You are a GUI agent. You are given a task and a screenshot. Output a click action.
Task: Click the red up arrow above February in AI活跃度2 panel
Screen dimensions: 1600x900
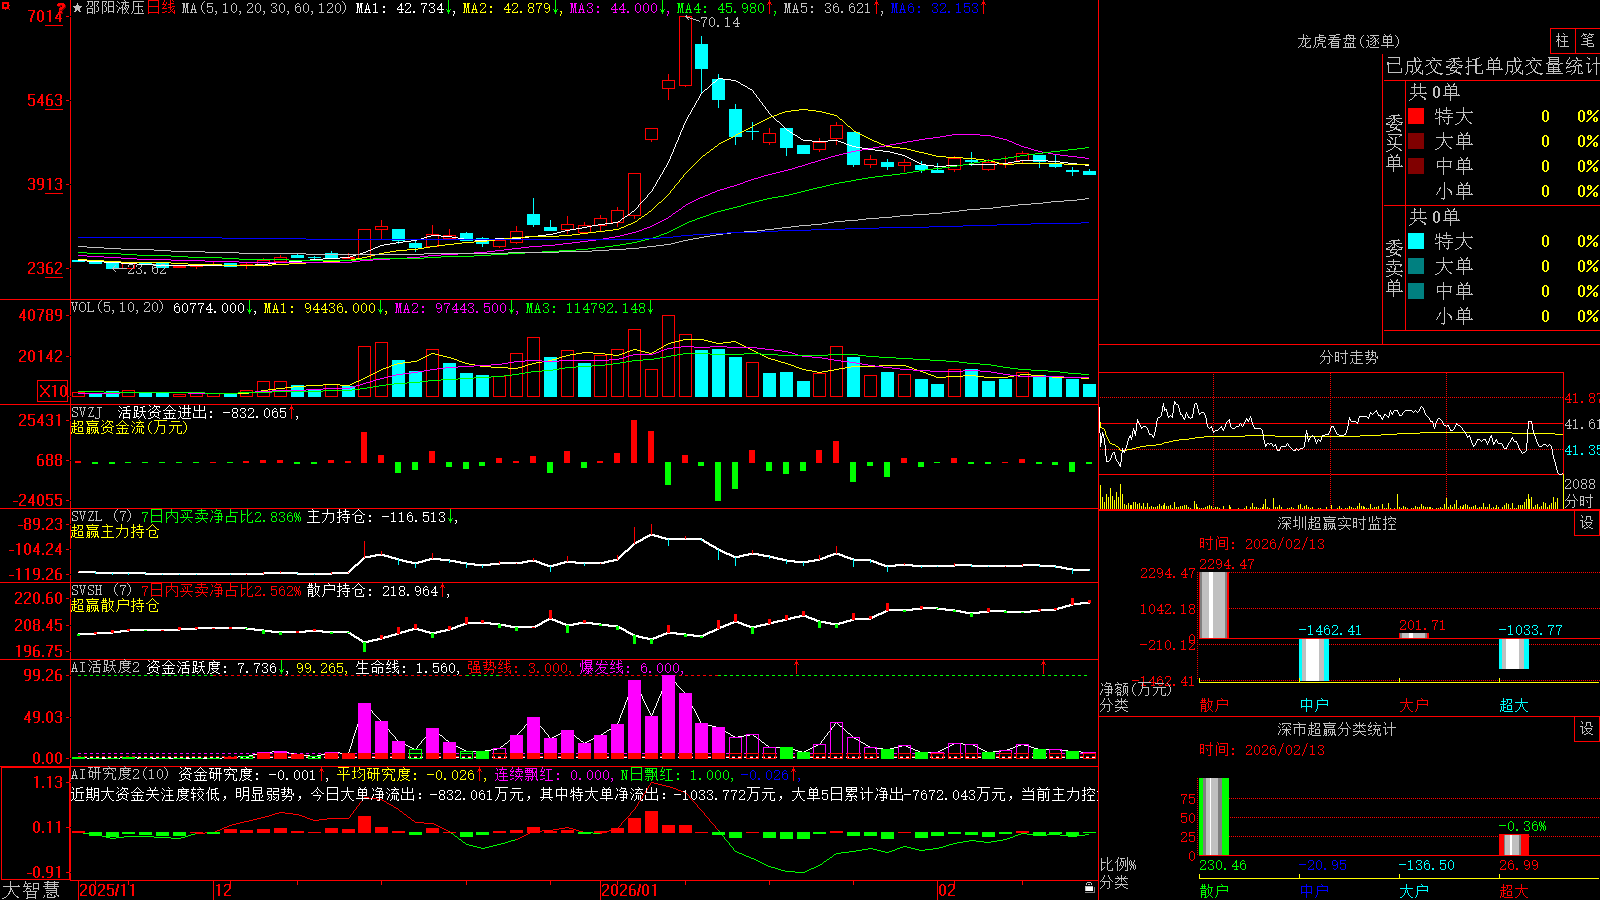tap(1044, 666)
